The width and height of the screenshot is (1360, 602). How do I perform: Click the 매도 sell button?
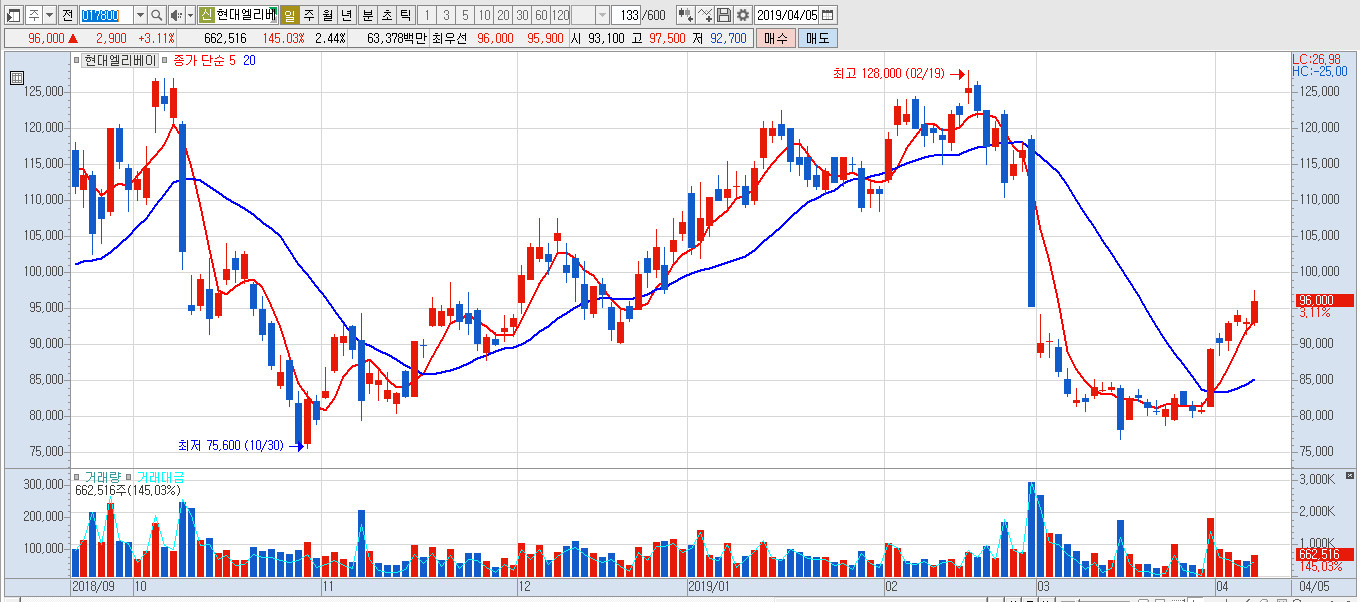tap(818, 38)
